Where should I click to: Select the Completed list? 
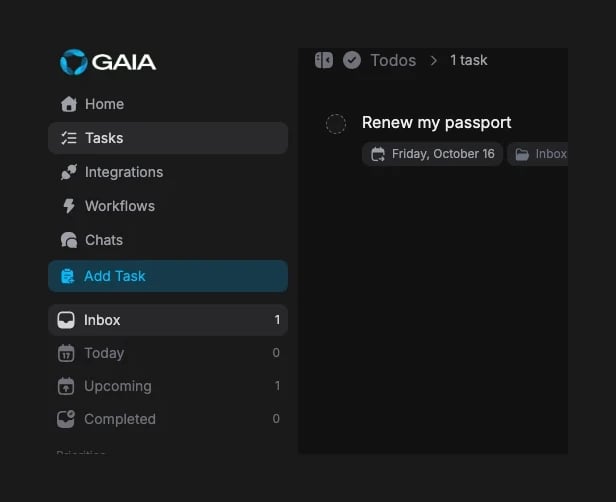pos(168,419)
